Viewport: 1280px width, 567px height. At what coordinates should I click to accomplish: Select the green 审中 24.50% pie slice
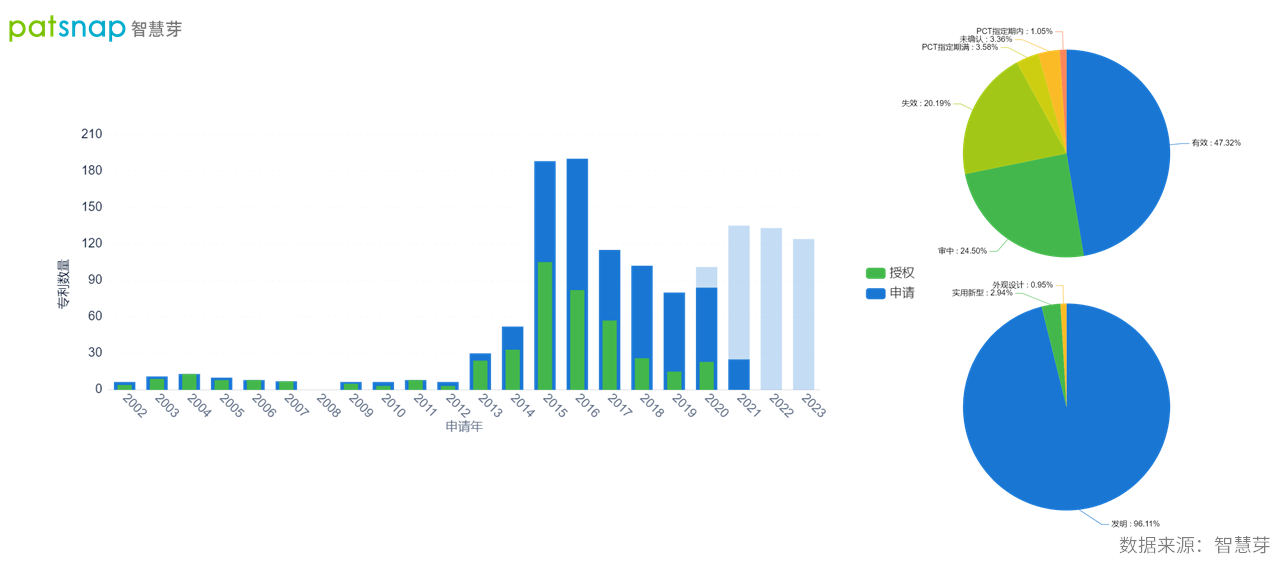pos(1025,205)
